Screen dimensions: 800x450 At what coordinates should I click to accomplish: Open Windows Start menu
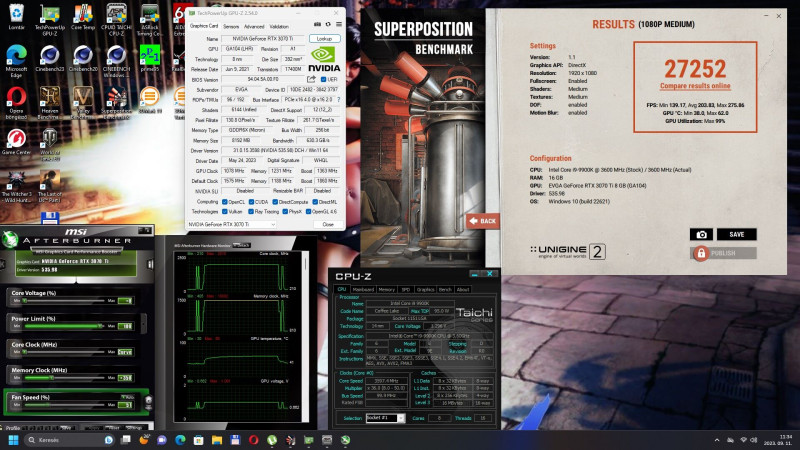coord(13,440)
